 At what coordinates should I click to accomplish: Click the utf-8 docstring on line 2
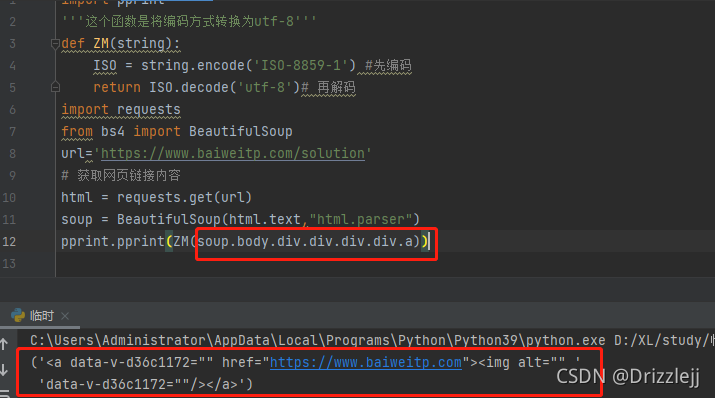189,21
